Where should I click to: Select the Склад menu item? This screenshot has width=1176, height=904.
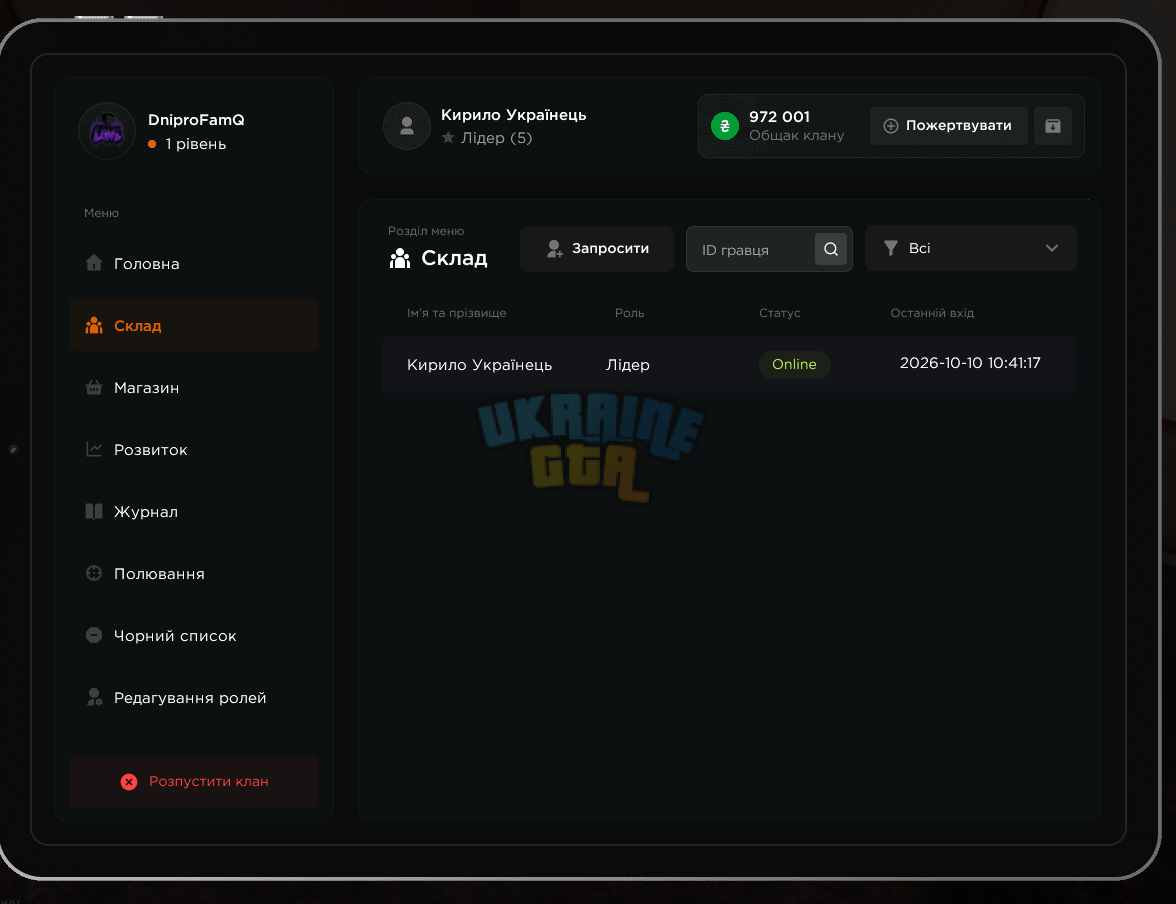(x=194, y=325)
